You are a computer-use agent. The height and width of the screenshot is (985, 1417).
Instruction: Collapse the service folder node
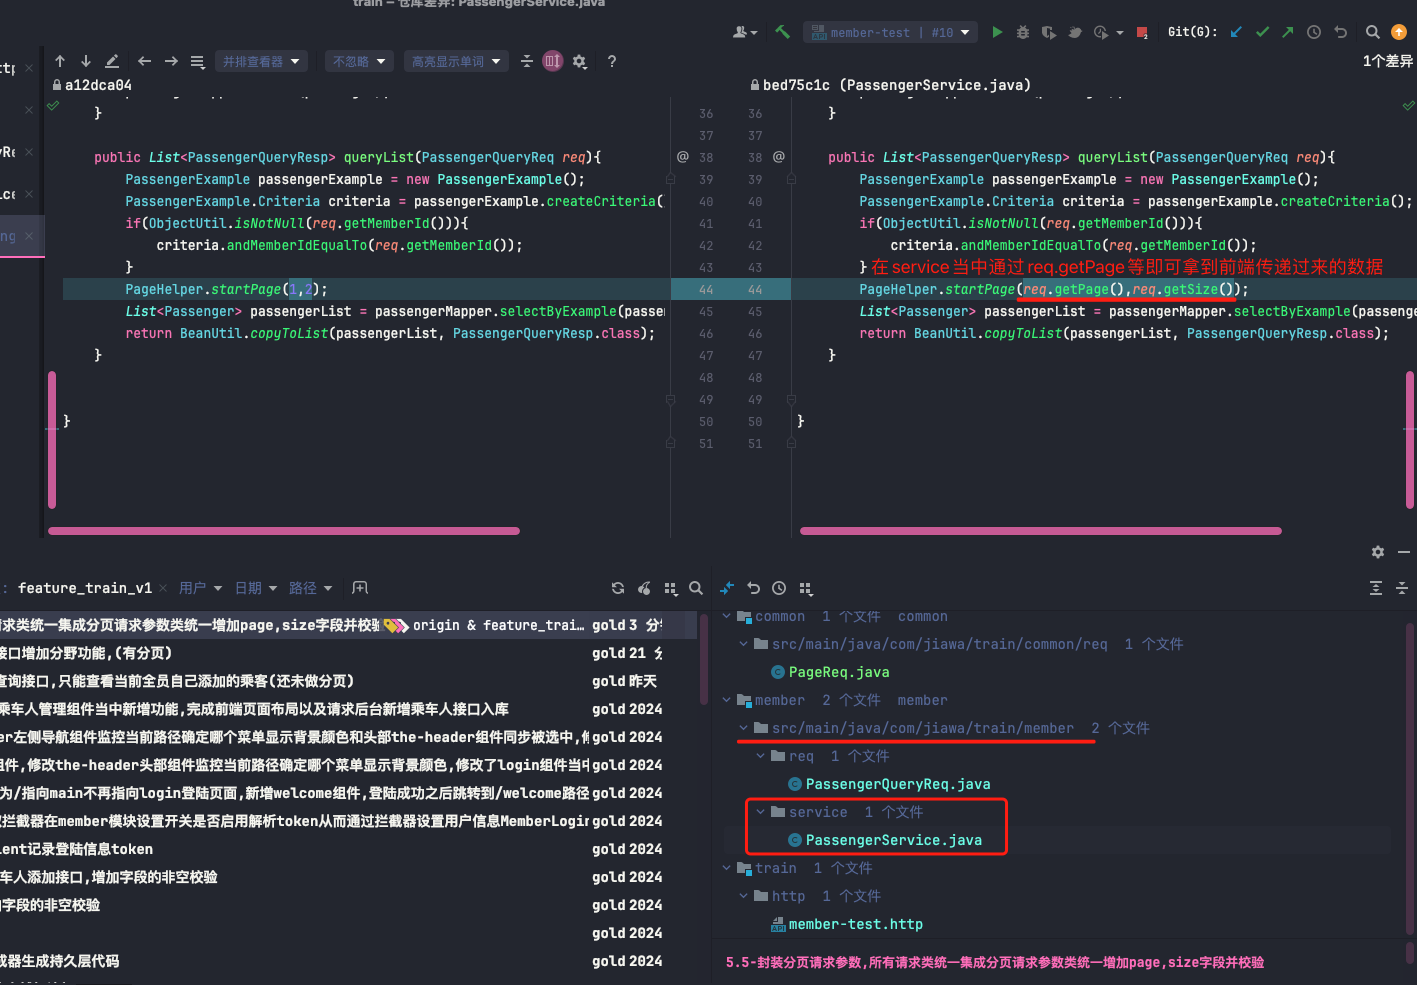point(760,812)
